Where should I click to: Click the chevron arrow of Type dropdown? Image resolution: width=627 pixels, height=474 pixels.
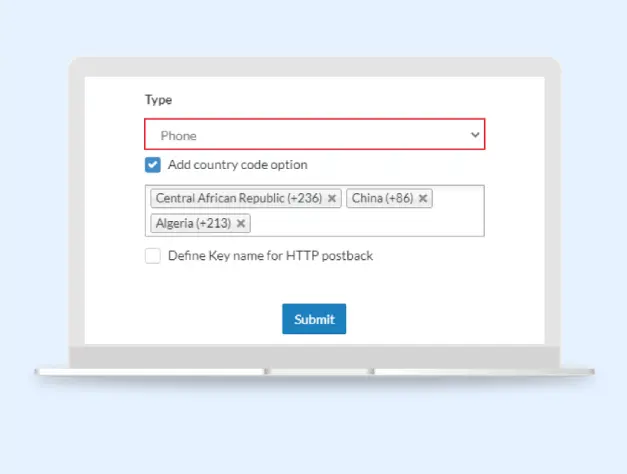[x=475, y=134]
